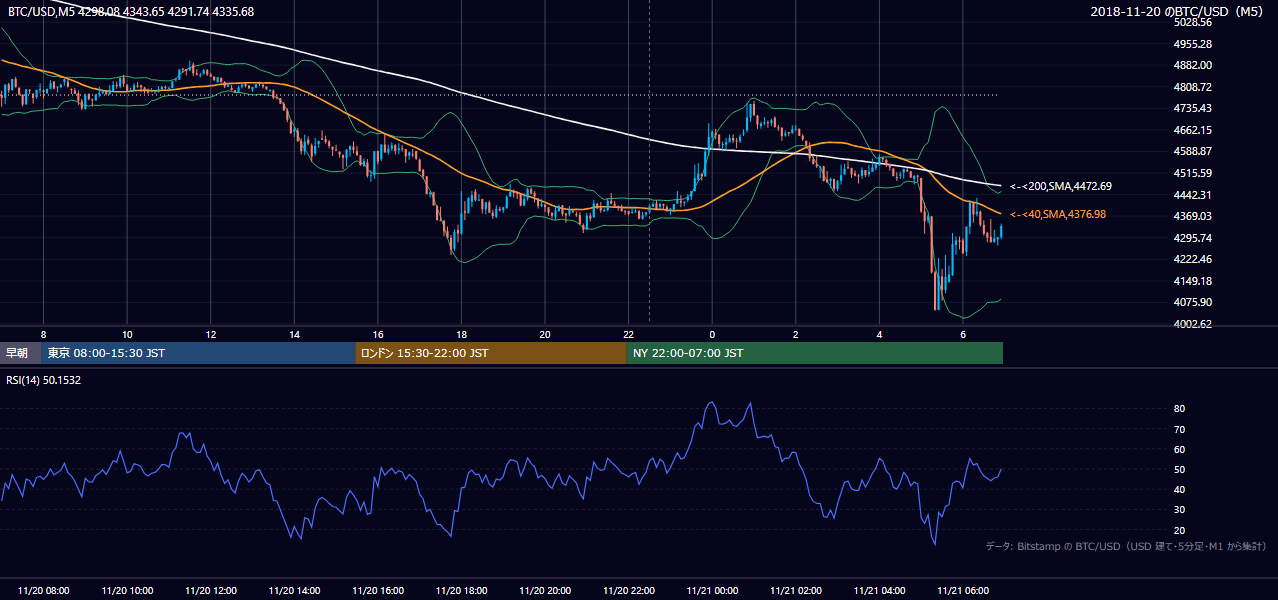Click hour label 18 under the price chart
Image resolution: width=1278 pixels, height=600 pixels.
coord(461,334)
